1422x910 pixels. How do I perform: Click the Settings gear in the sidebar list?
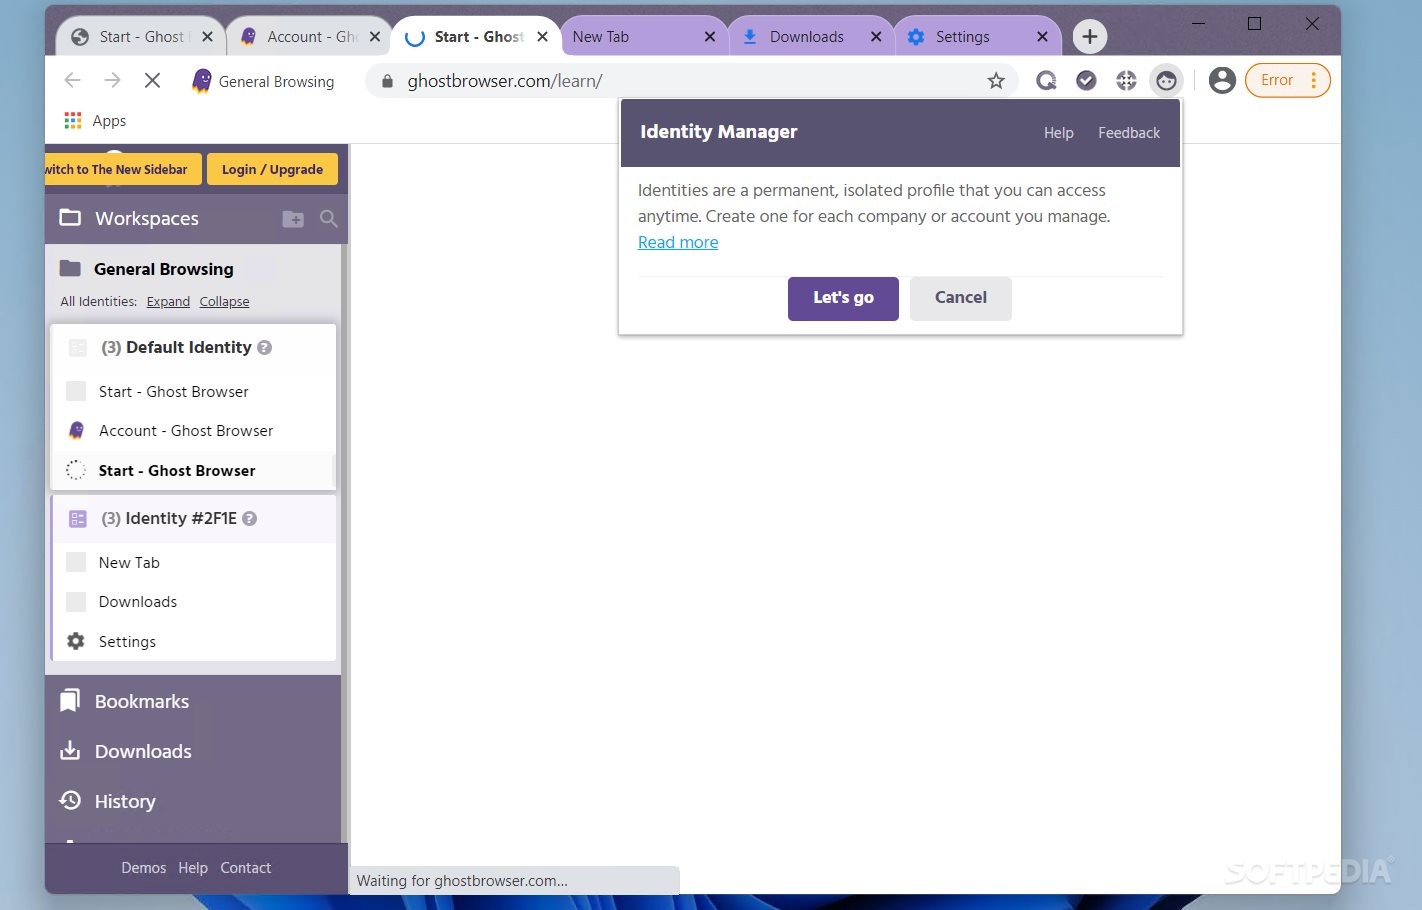(x=76, y=642)
